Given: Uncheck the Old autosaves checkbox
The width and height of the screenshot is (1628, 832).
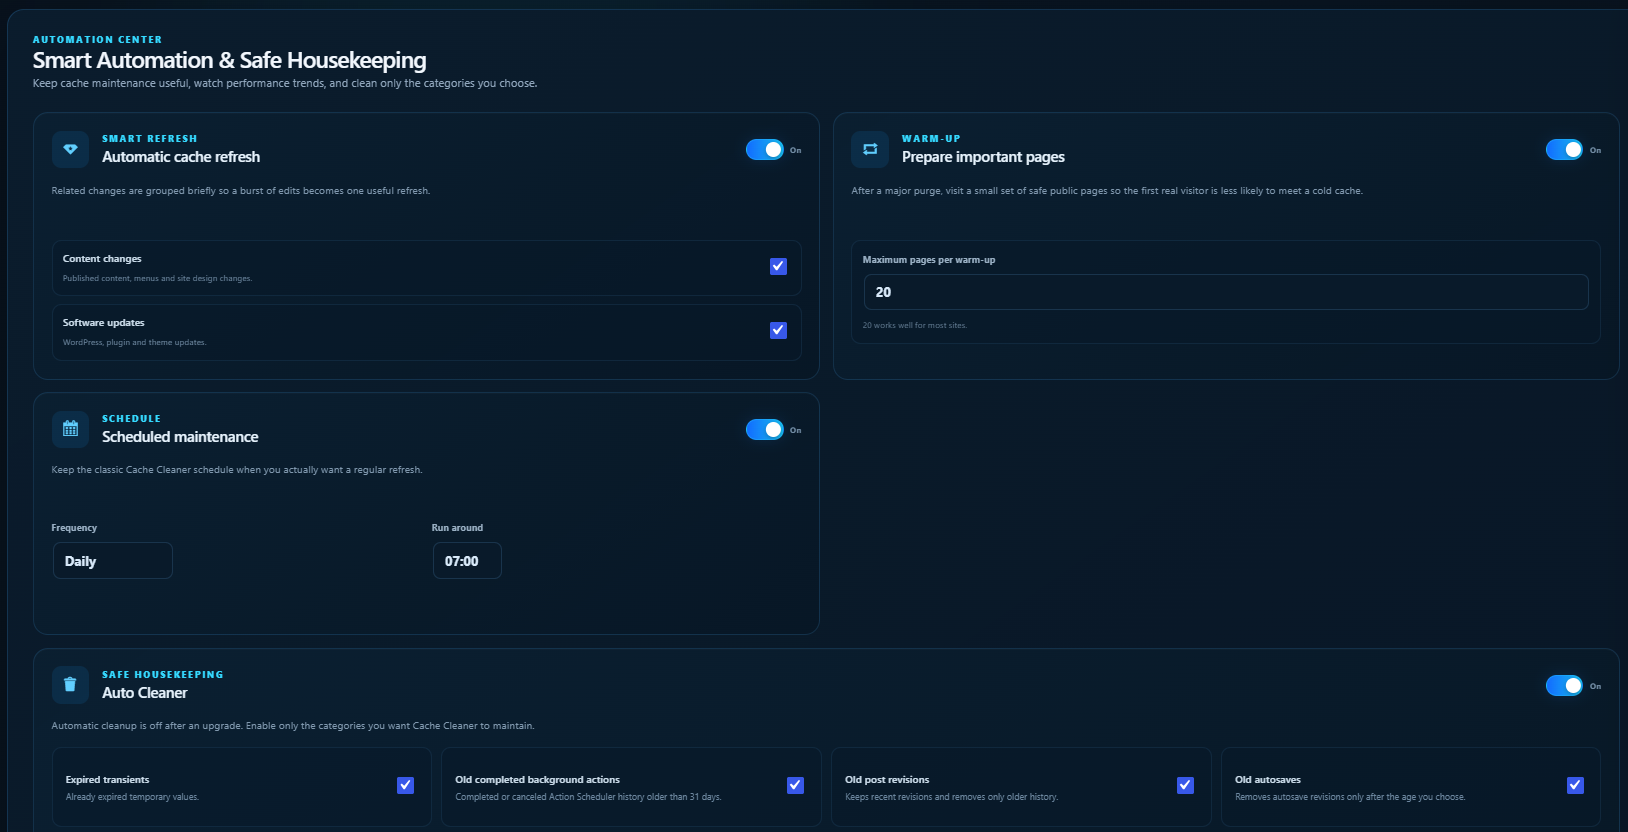Looking at the screenshot, I should [x=1575, y=785].
